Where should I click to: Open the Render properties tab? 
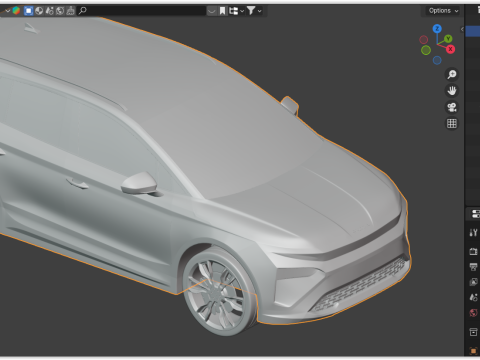coord(473,251)
